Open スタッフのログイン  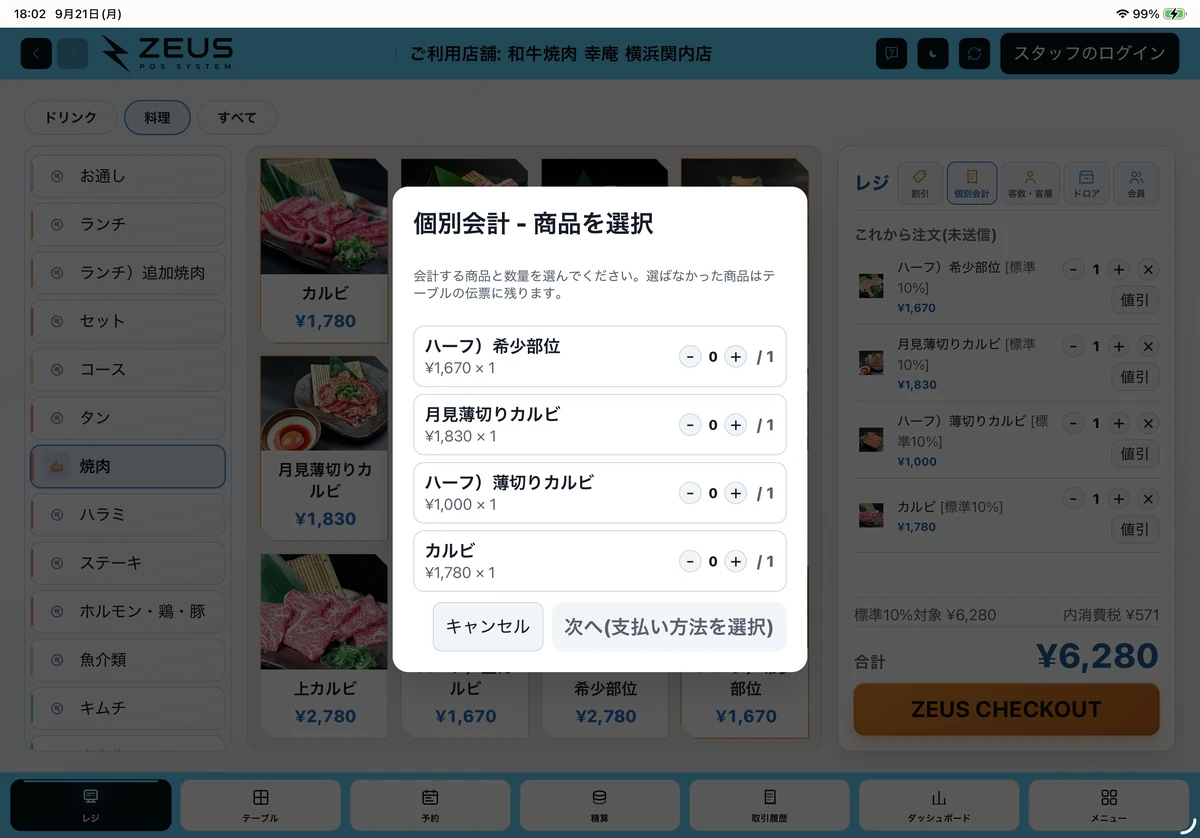point(1089,53)
